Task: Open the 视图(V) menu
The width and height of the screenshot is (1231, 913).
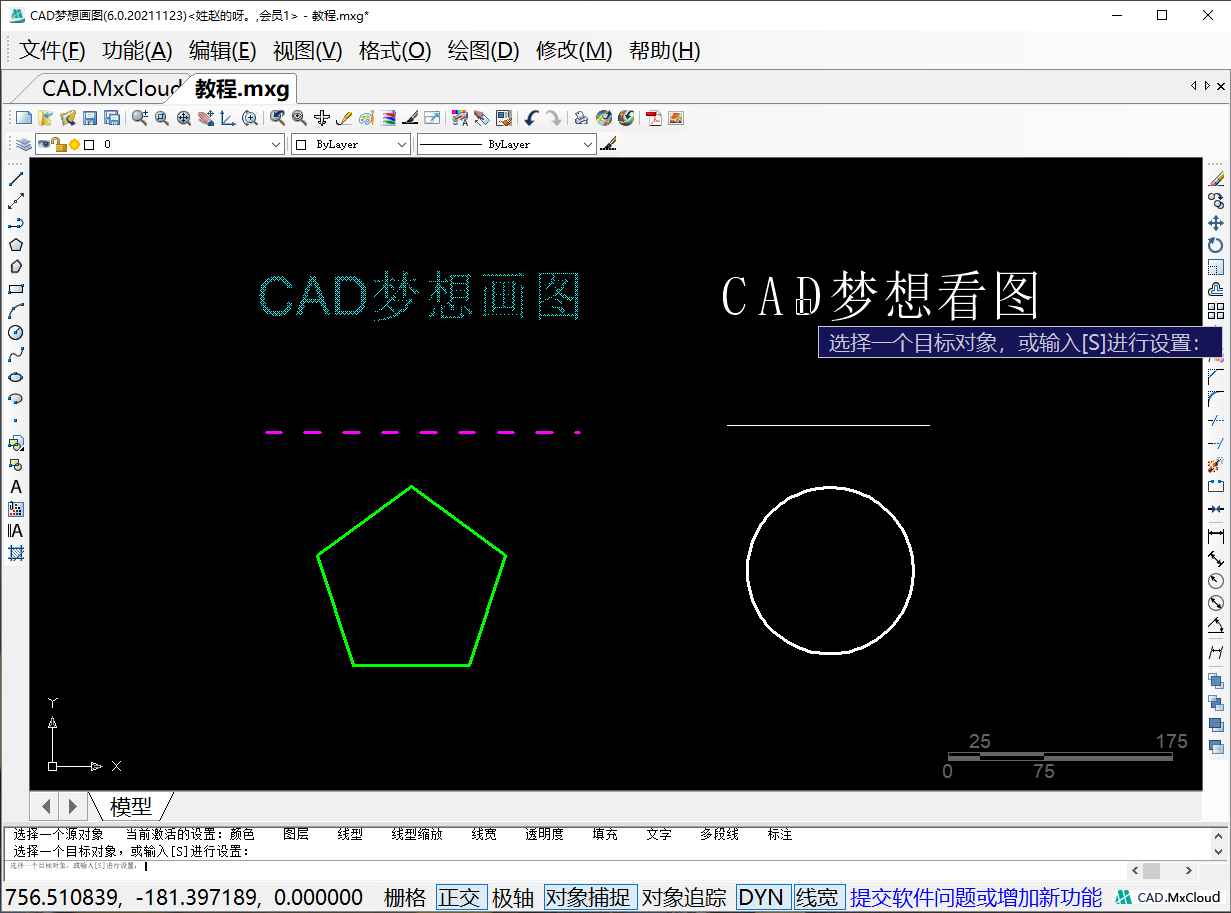Action: point(308,51)
